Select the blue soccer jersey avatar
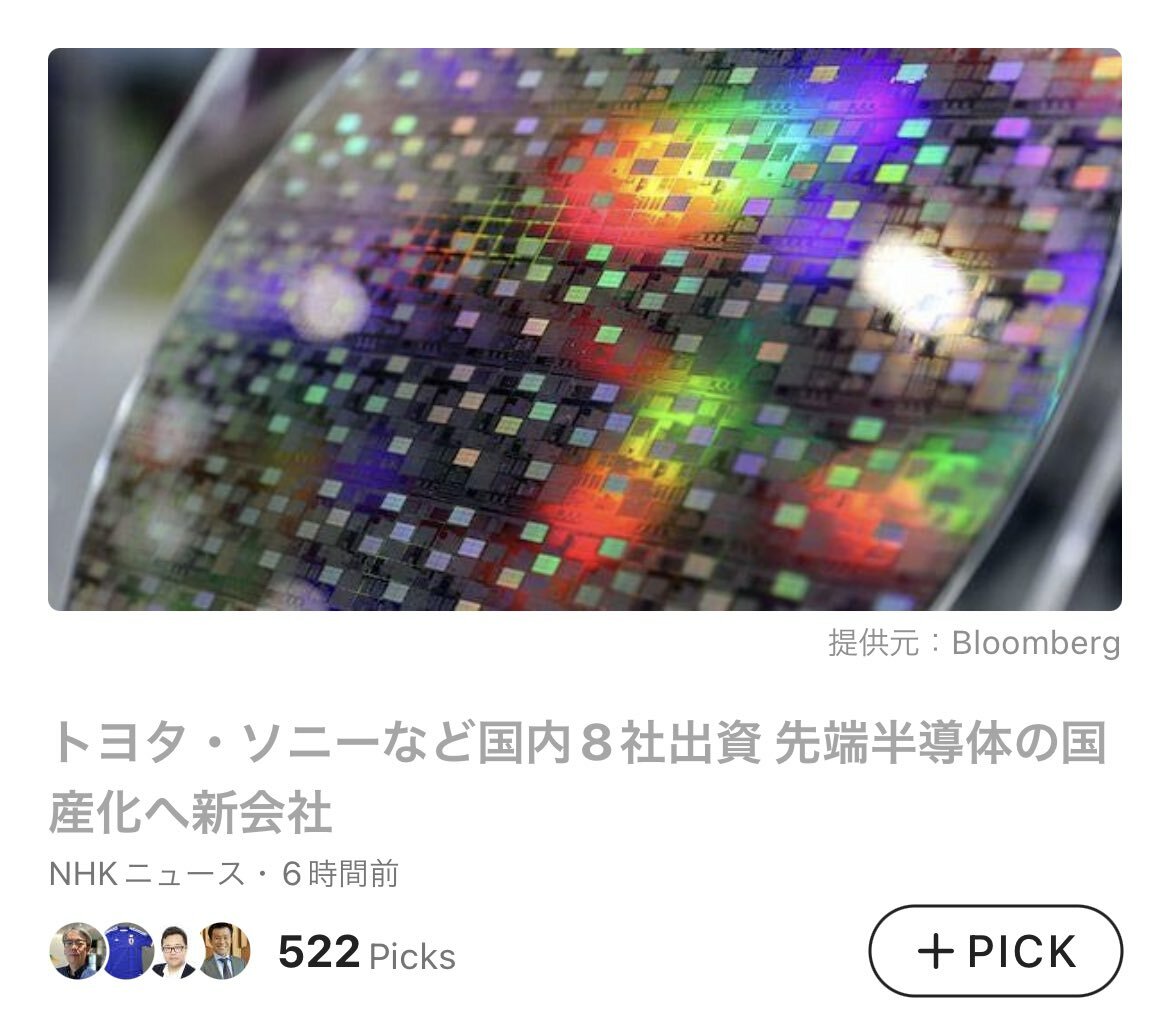 tap(127, 951)
